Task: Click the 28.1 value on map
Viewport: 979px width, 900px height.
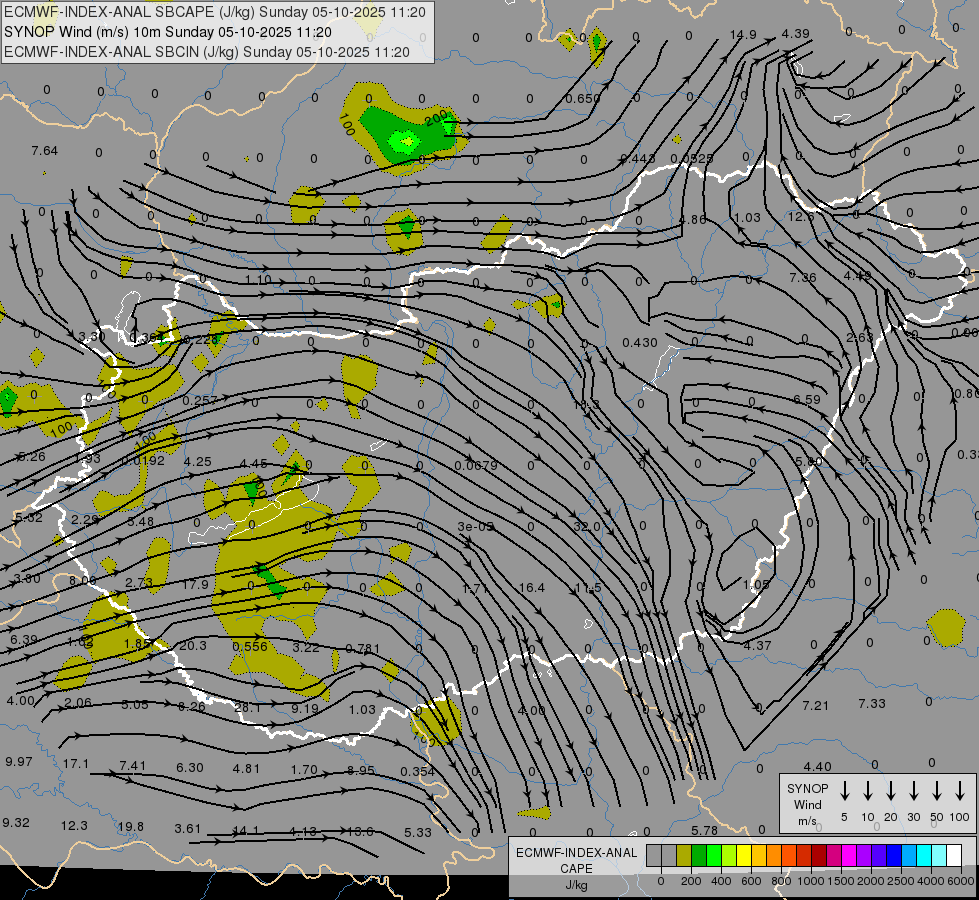Action: point(247,708)
